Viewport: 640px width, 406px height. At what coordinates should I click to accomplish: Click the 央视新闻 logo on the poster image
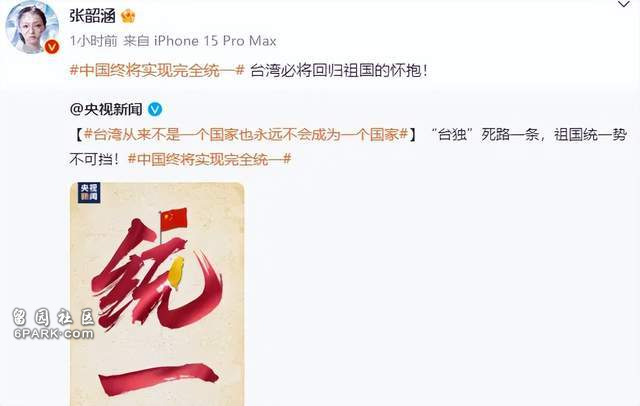[89, 193]
